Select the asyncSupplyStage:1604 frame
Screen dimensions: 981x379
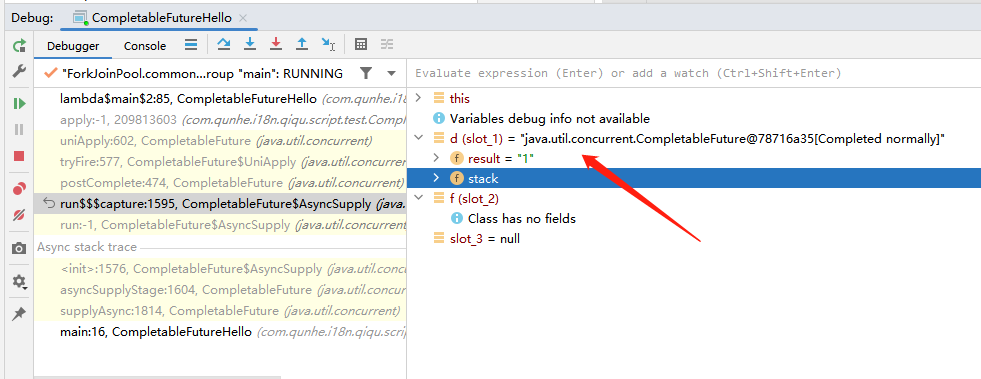pyautogui.click(x=220, y=290)
